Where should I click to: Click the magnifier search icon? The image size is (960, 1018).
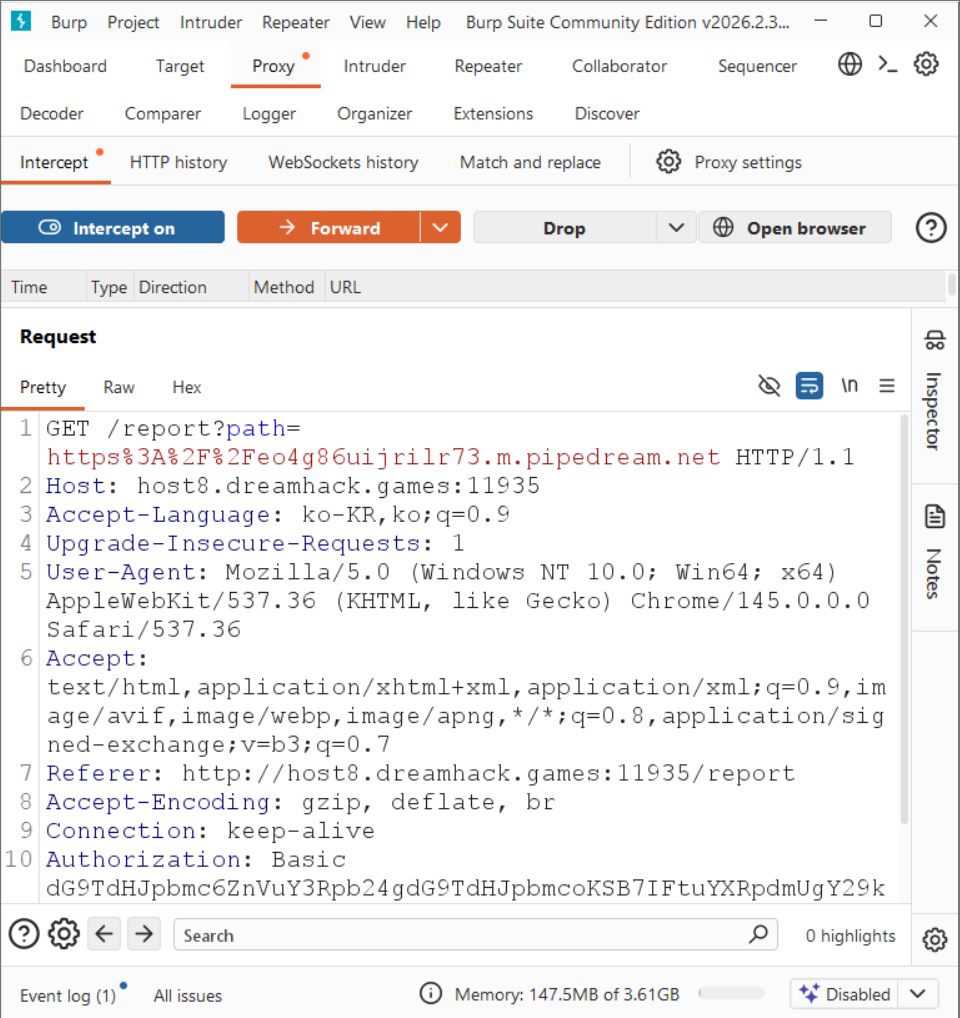[x=758, y=934]
